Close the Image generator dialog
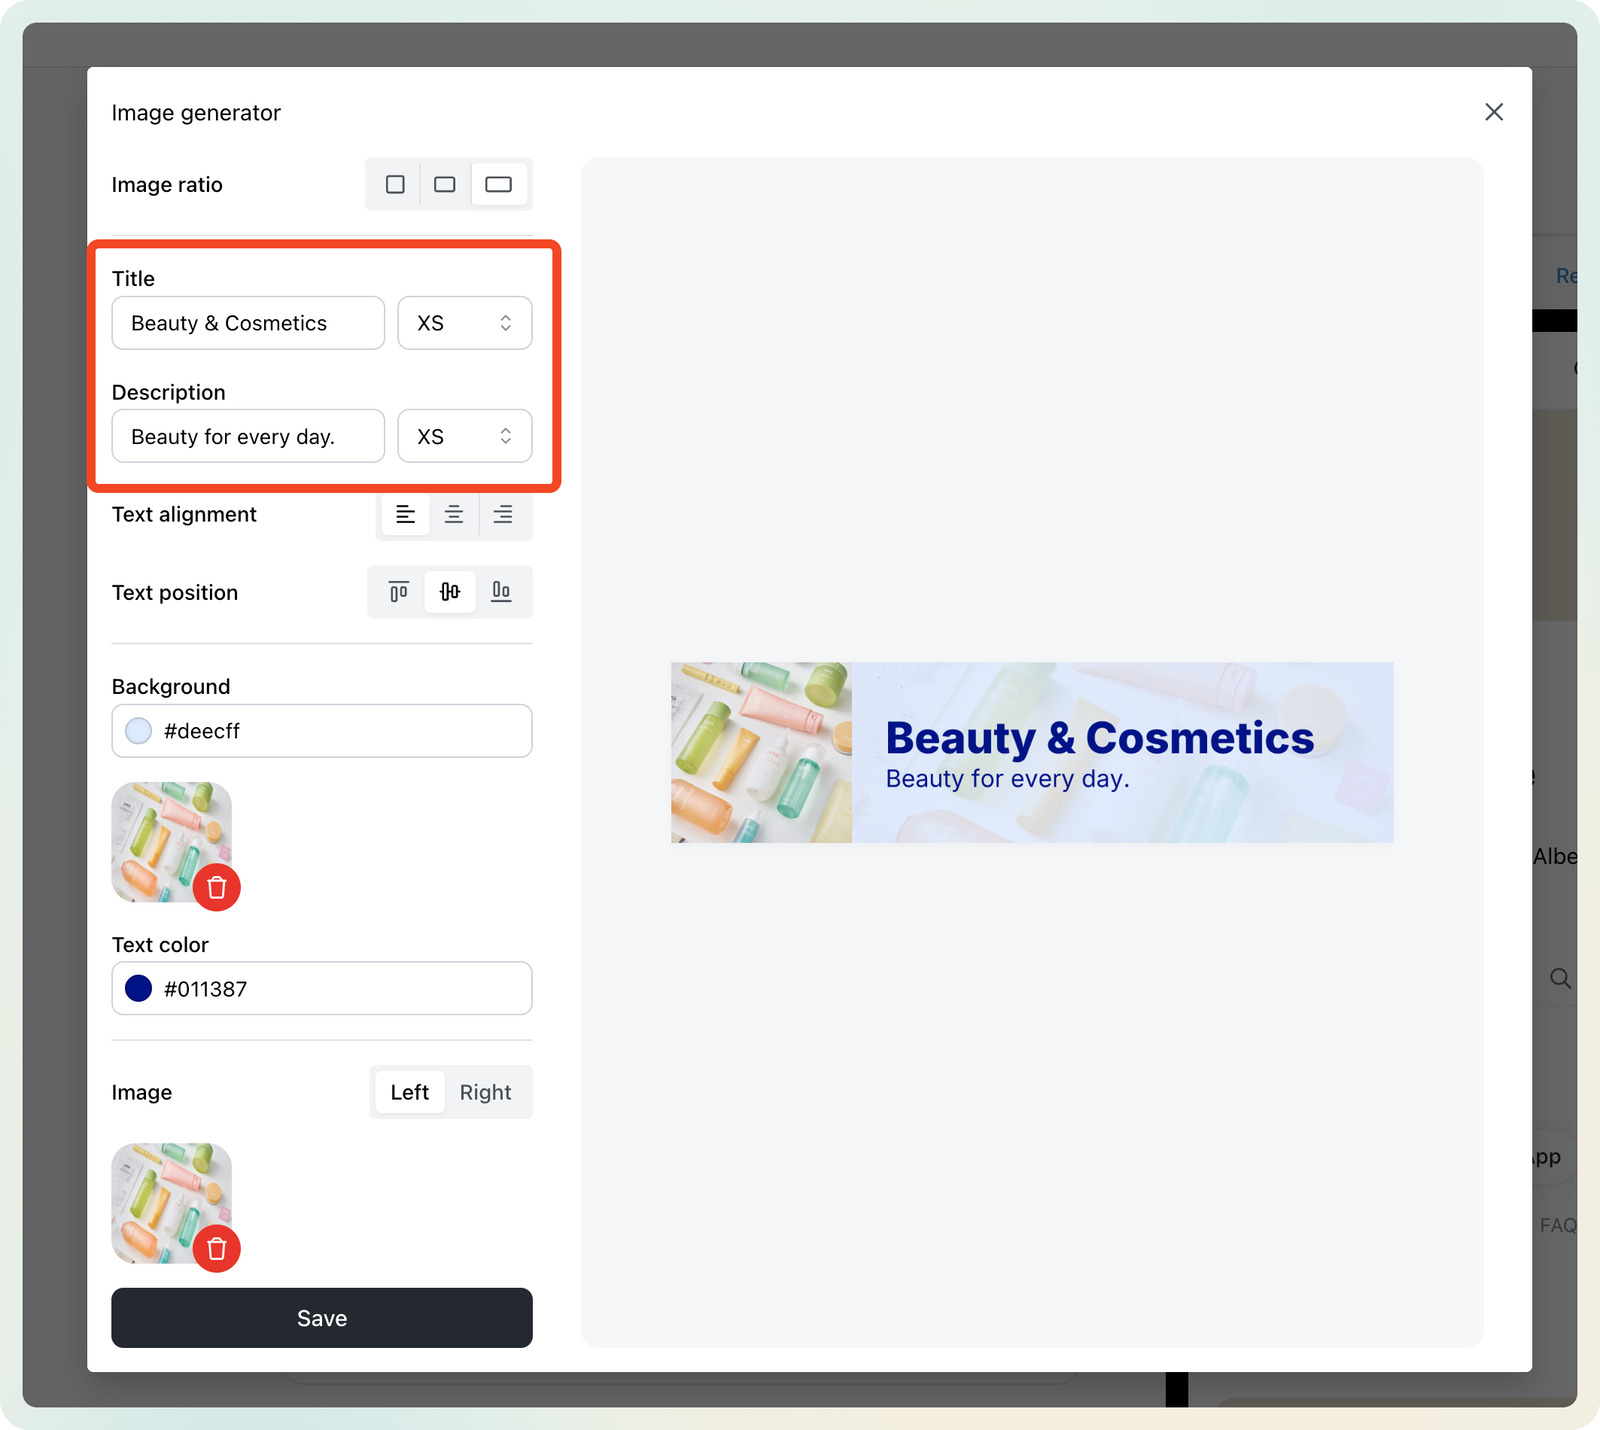Image resolution: width=1600 pixels, height=1430 pixels. point(1494,112)
